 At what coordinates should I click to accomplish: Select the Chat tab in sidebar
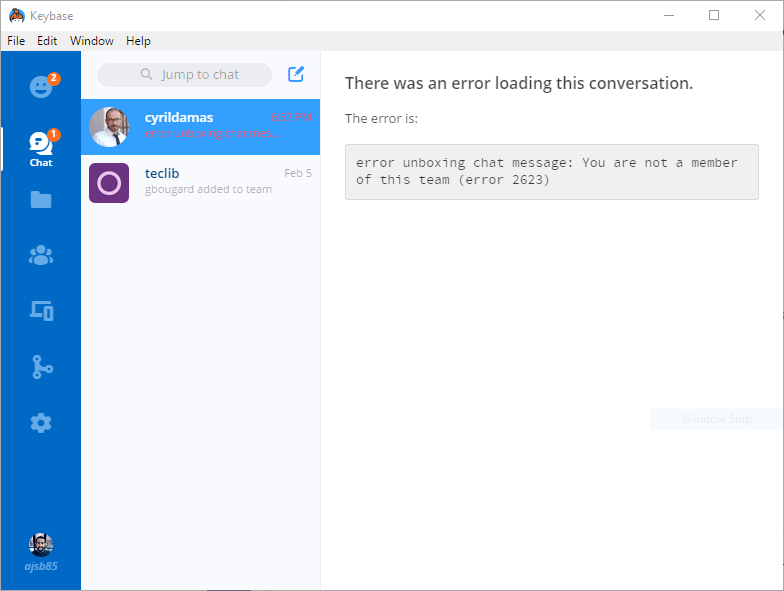40,149
